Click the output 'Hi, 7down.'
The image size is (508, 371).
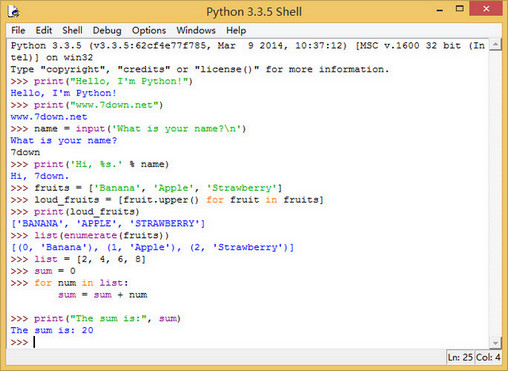[x=40, y=176]
